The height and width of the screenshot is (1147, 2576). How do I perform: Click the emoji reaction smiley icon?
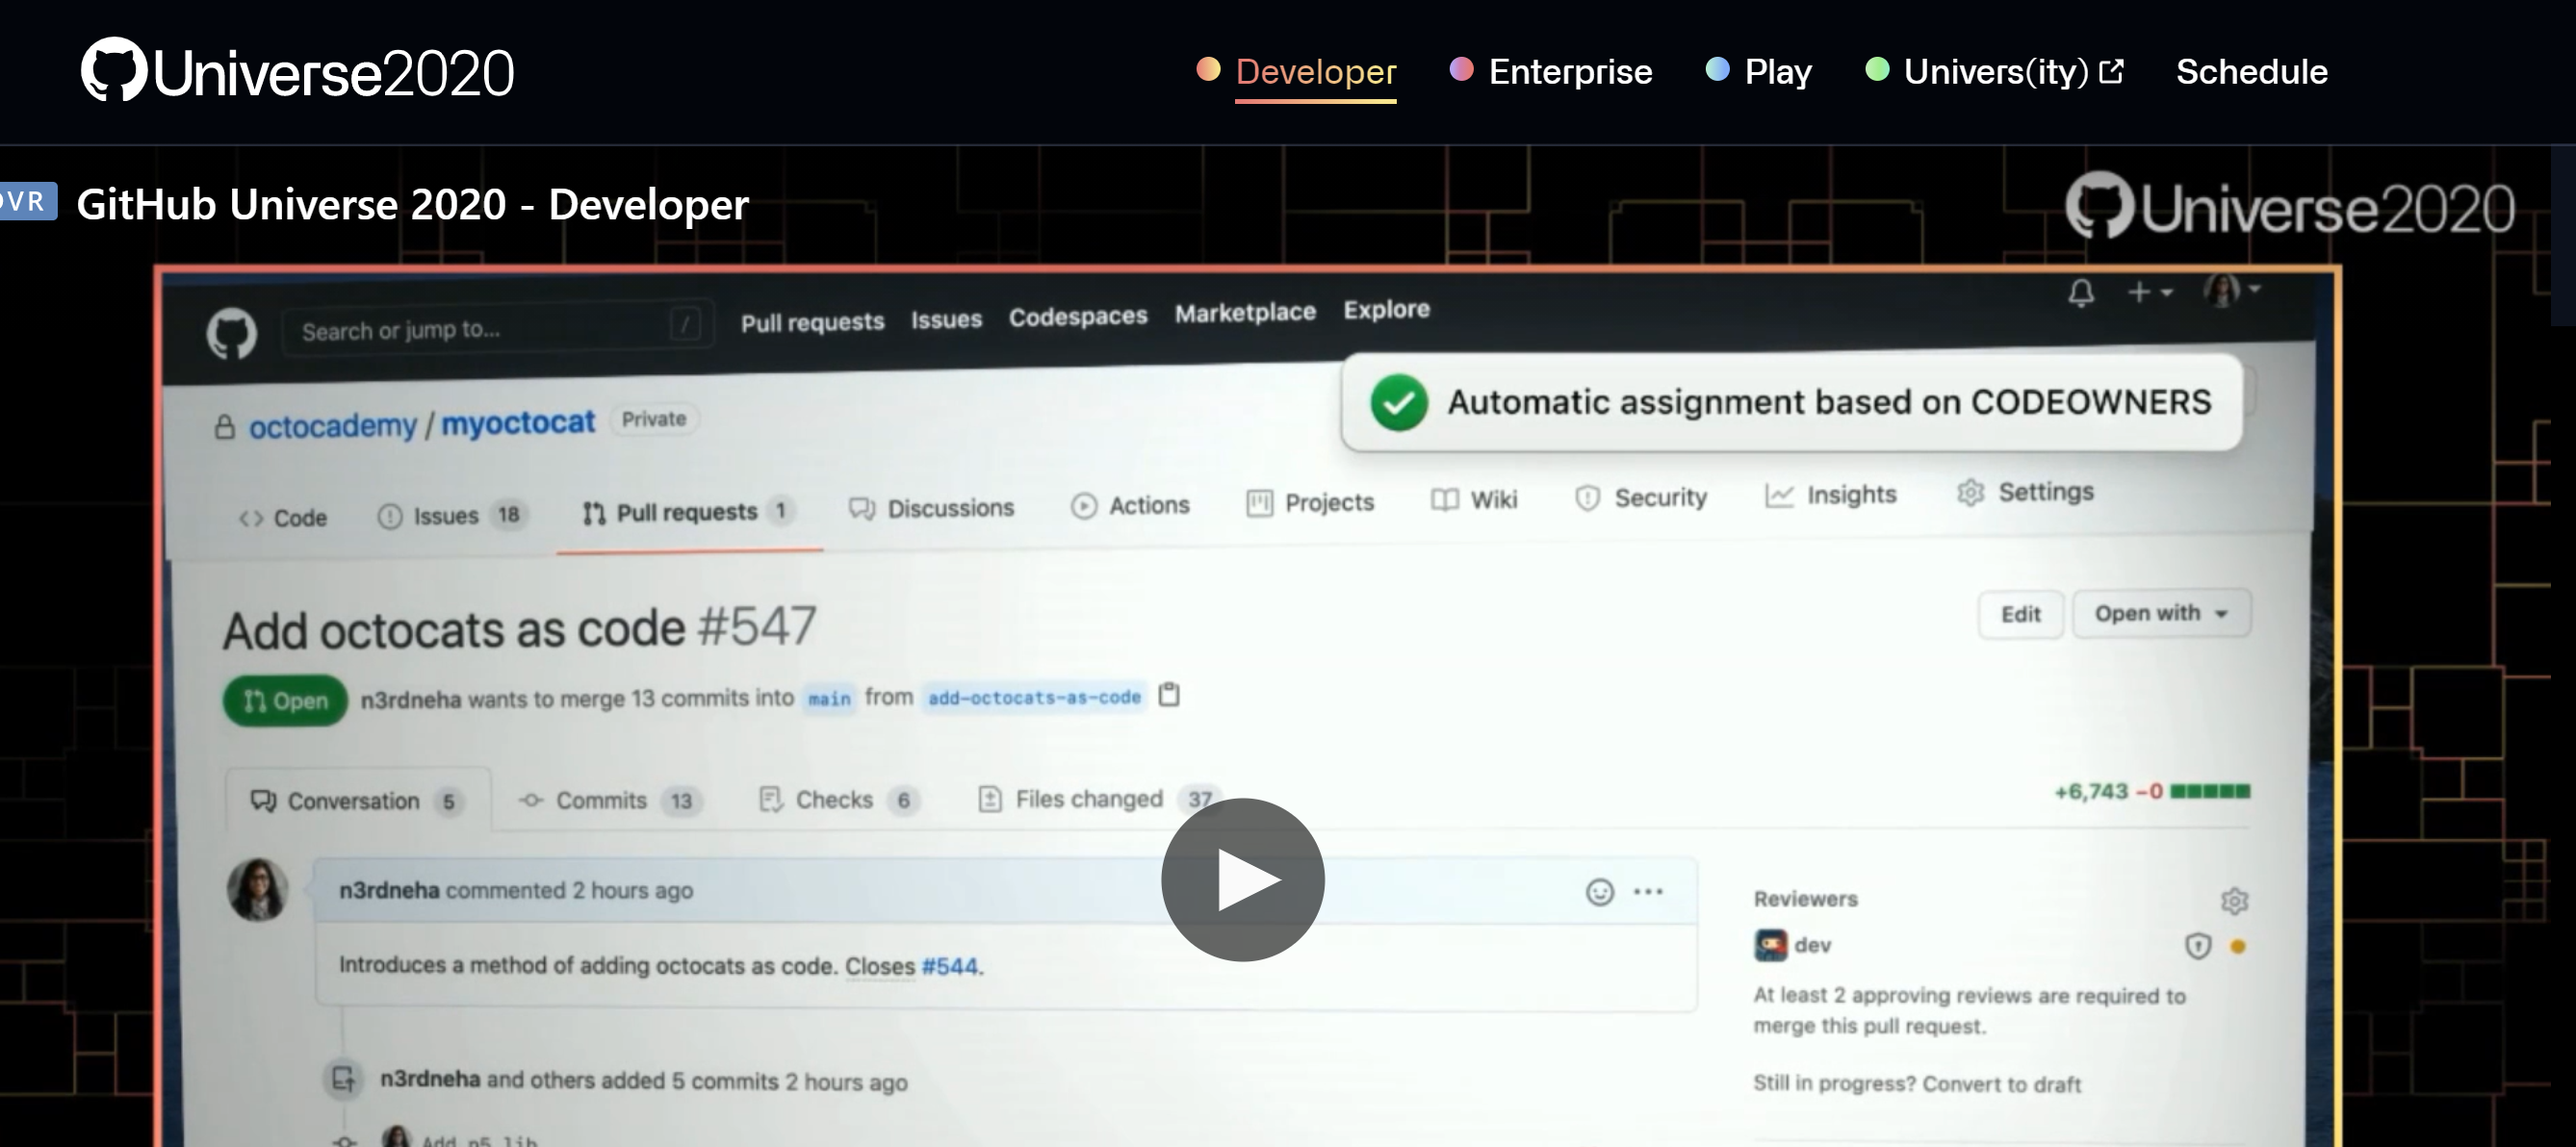click(x=1599, y=891)
